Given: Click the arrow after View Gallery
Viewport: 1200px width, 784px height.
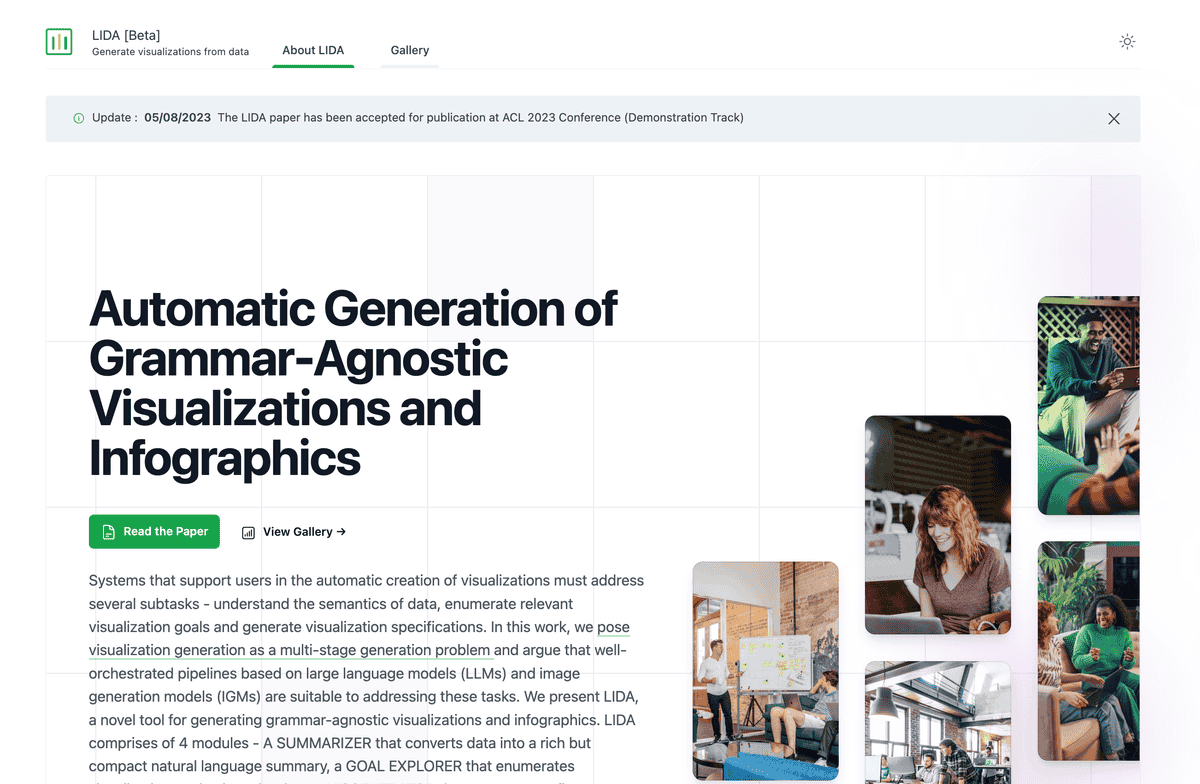Looking at the screenshot, I should click(341, 532).
